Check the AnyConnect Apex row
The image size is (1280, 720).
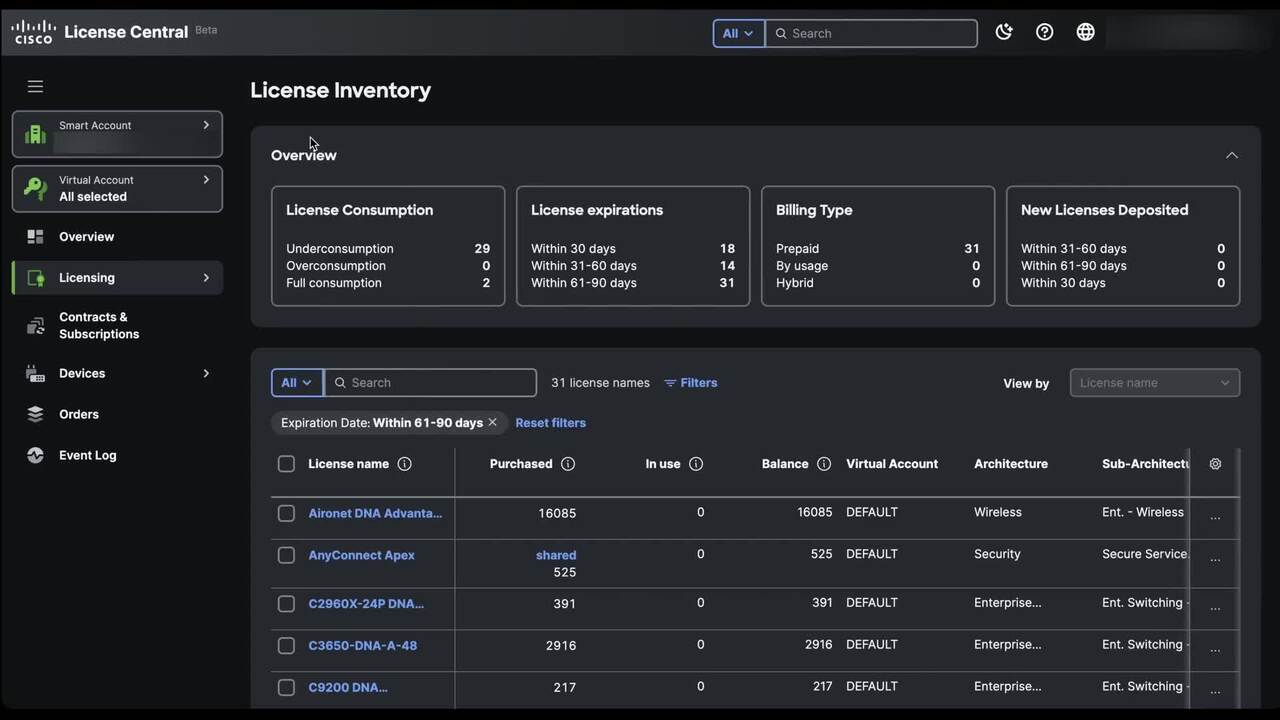(286, 555)
